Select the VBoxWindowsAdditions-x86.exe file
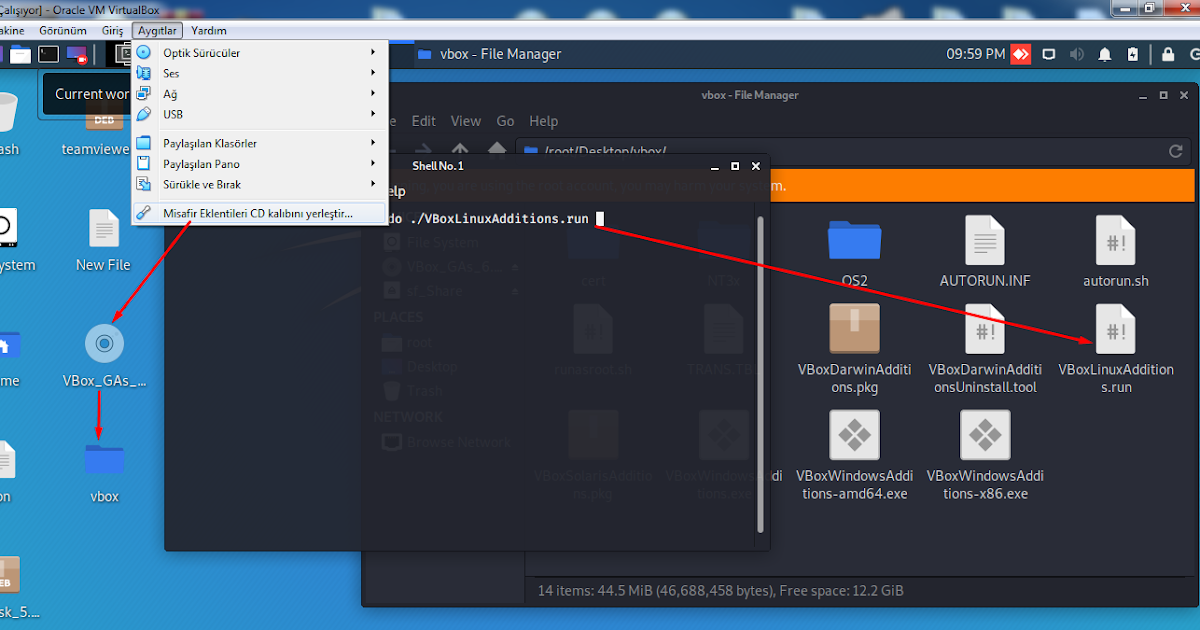 pos(985,455)
